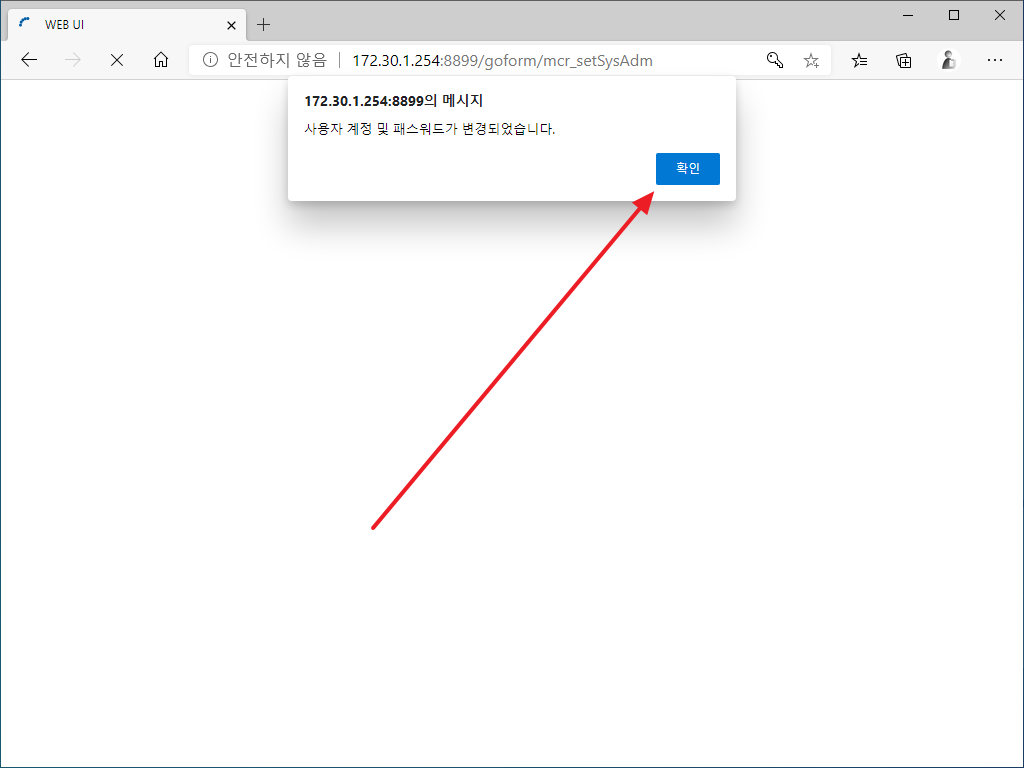Click the 안전하지 않음 security label
The image size is (1024, 768).
coord(277,61)
